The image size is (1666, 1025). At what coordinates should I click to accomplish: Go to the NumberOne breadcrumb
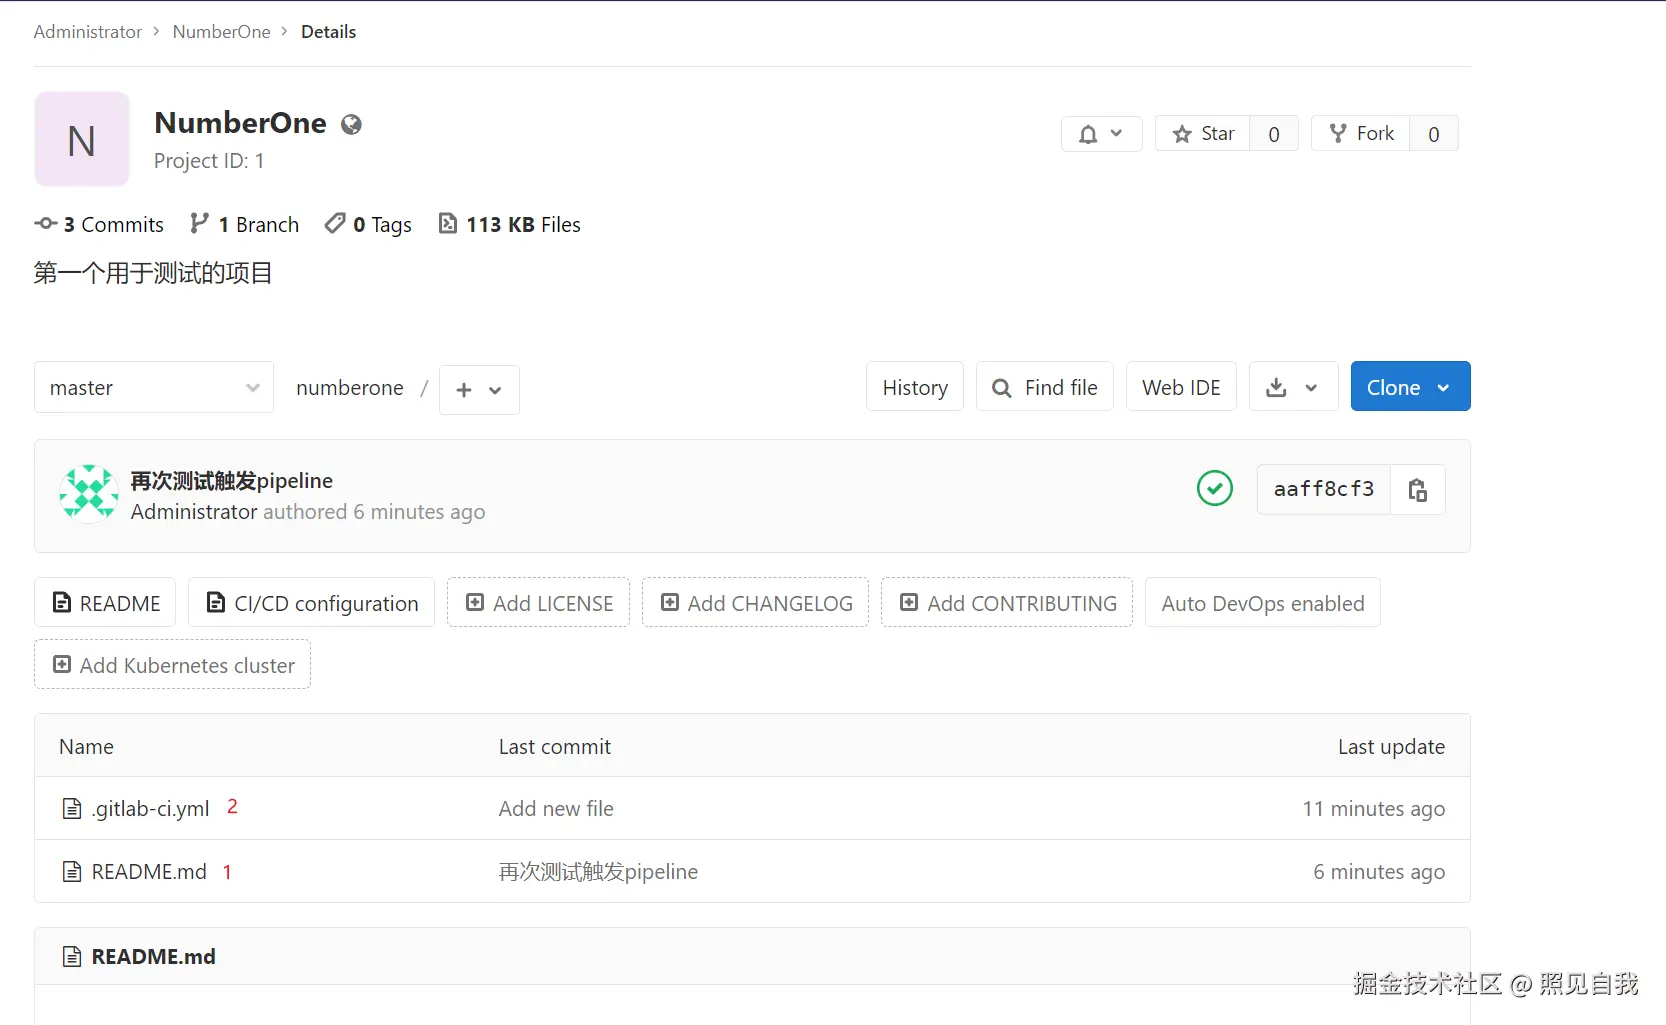pos(222,32)
